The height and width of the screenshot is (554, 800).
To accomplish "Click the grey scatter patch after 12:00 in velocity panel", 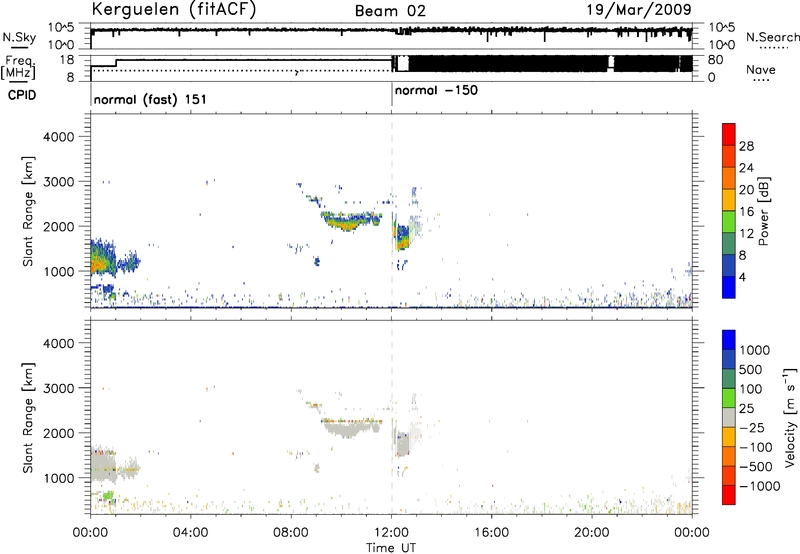I will tap(402, 442).
